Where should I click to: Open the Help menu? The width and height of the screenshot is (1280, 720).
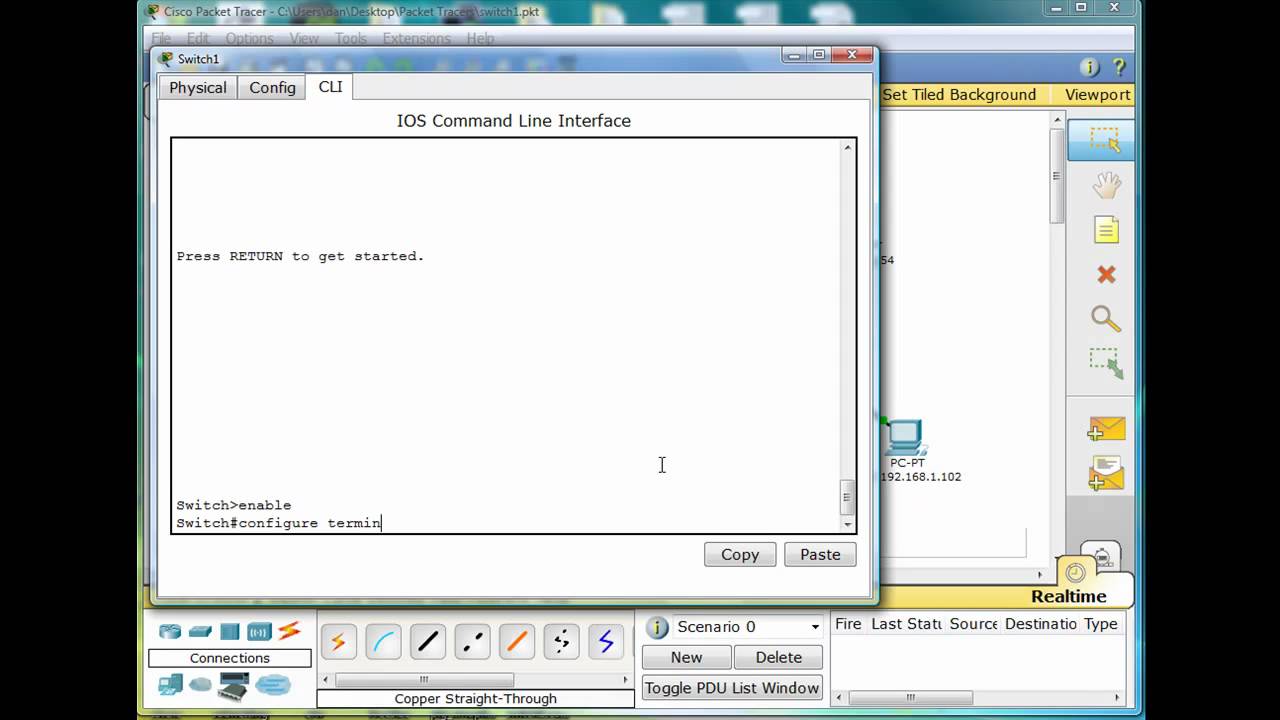click(480, 38)
